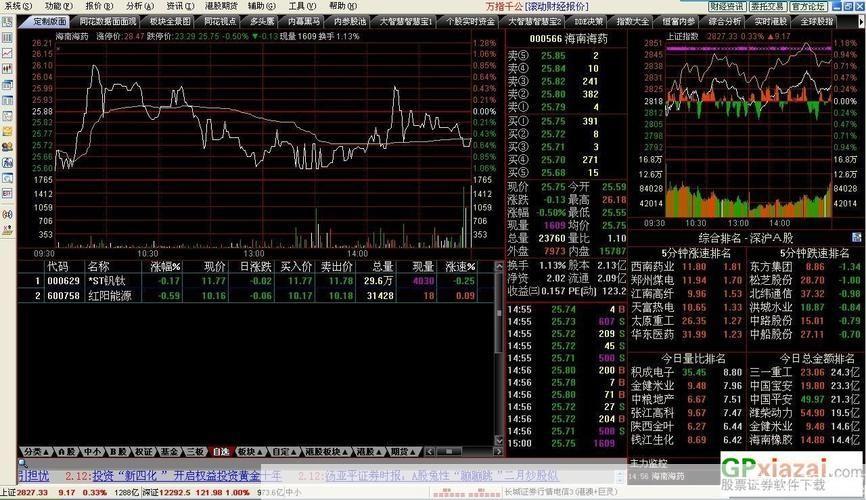The image size is (866, 500).
Task: Click the candlestick chart icon in left sidebar
Action: point(7,69)
